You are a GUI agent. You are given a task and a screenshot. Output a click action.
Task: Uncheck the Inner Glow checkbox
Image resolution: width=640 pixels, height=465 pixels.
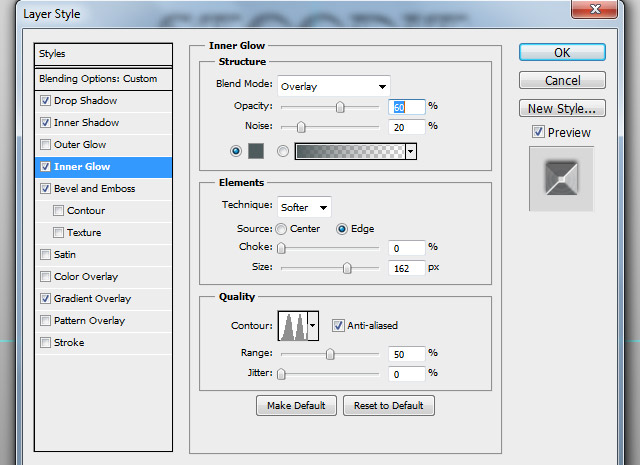coord(45,167)
